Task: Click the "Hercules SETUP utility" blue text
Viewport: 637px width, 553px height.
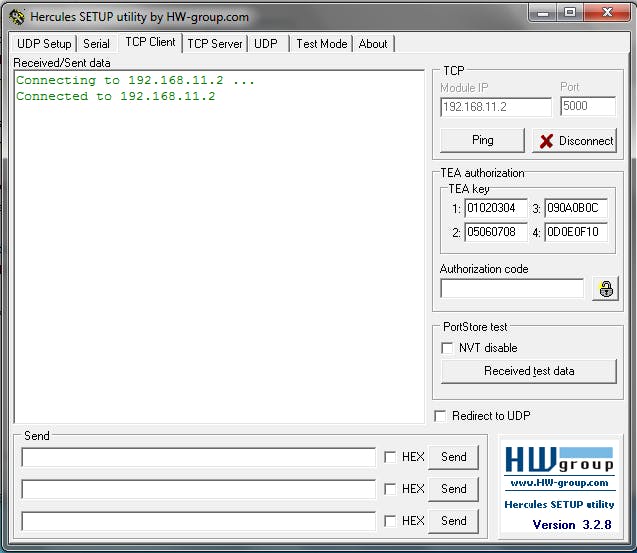Action: (559, 504)
